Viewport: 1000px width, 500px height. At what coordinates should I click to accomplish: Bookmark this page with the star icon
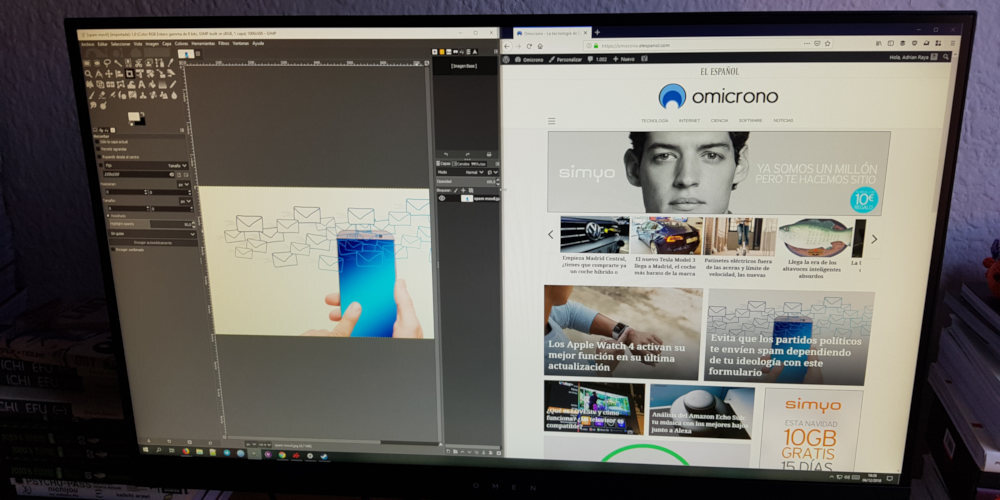click(x=828, y=43)
